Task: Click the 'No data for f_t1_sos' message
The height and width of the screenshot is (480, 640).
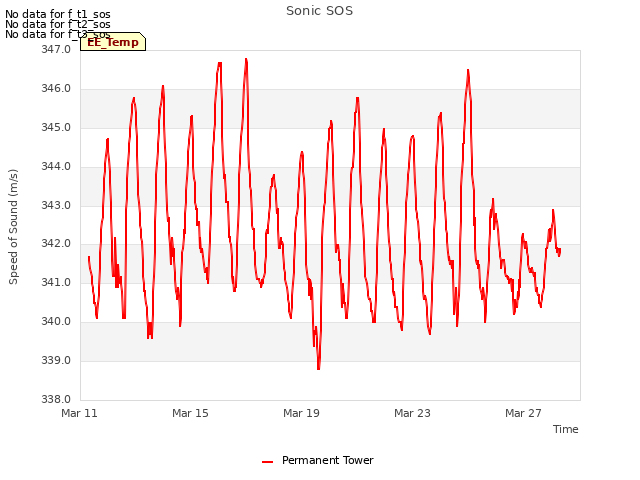Action: click(x=58, y=14)
